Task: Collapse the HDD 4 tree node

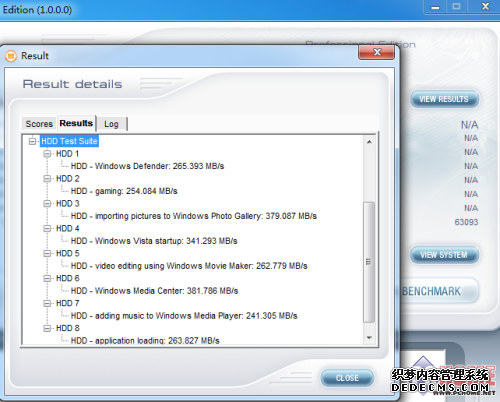Action: pyautogui.click(x=47, y=229)
